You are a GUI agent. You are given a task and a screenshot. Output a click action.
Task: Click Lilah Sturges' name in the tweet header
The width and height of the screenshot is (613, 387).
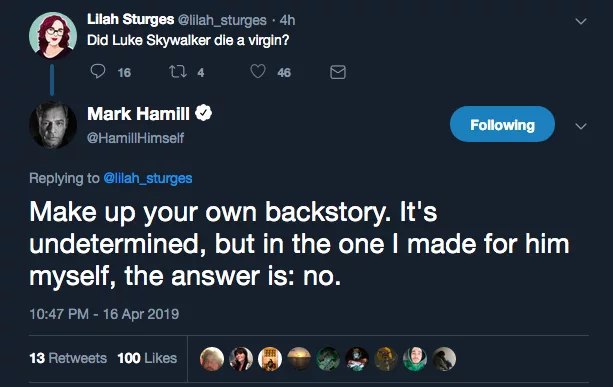tap(131, 19)
